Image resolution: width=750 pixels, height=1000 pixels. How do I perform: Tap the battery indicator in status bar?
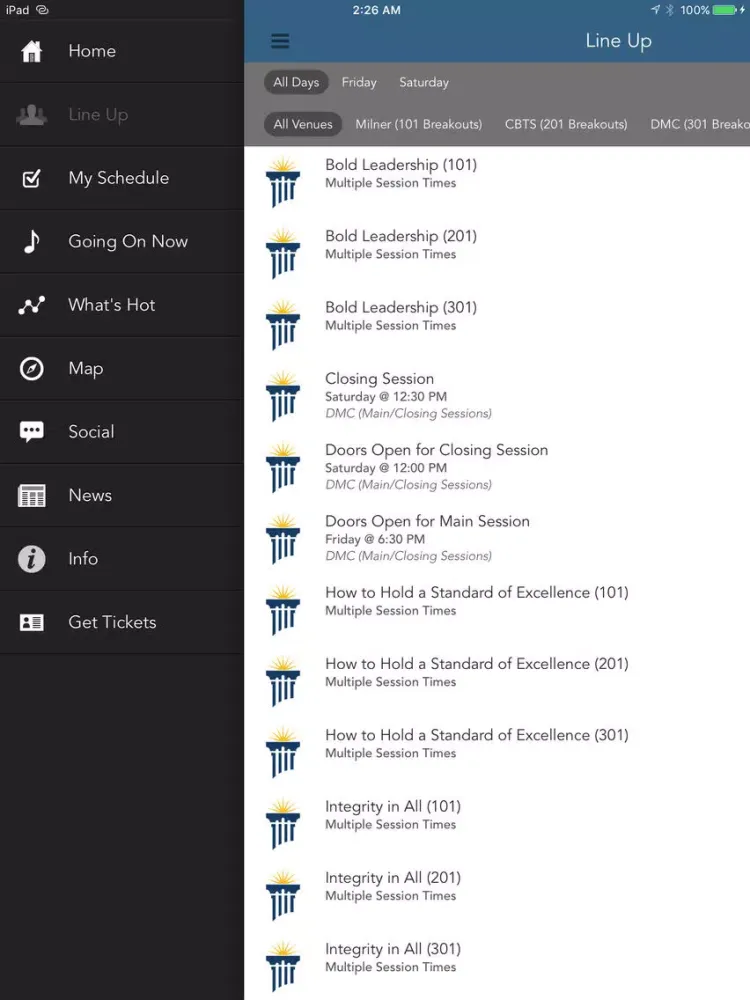[725, 10]
